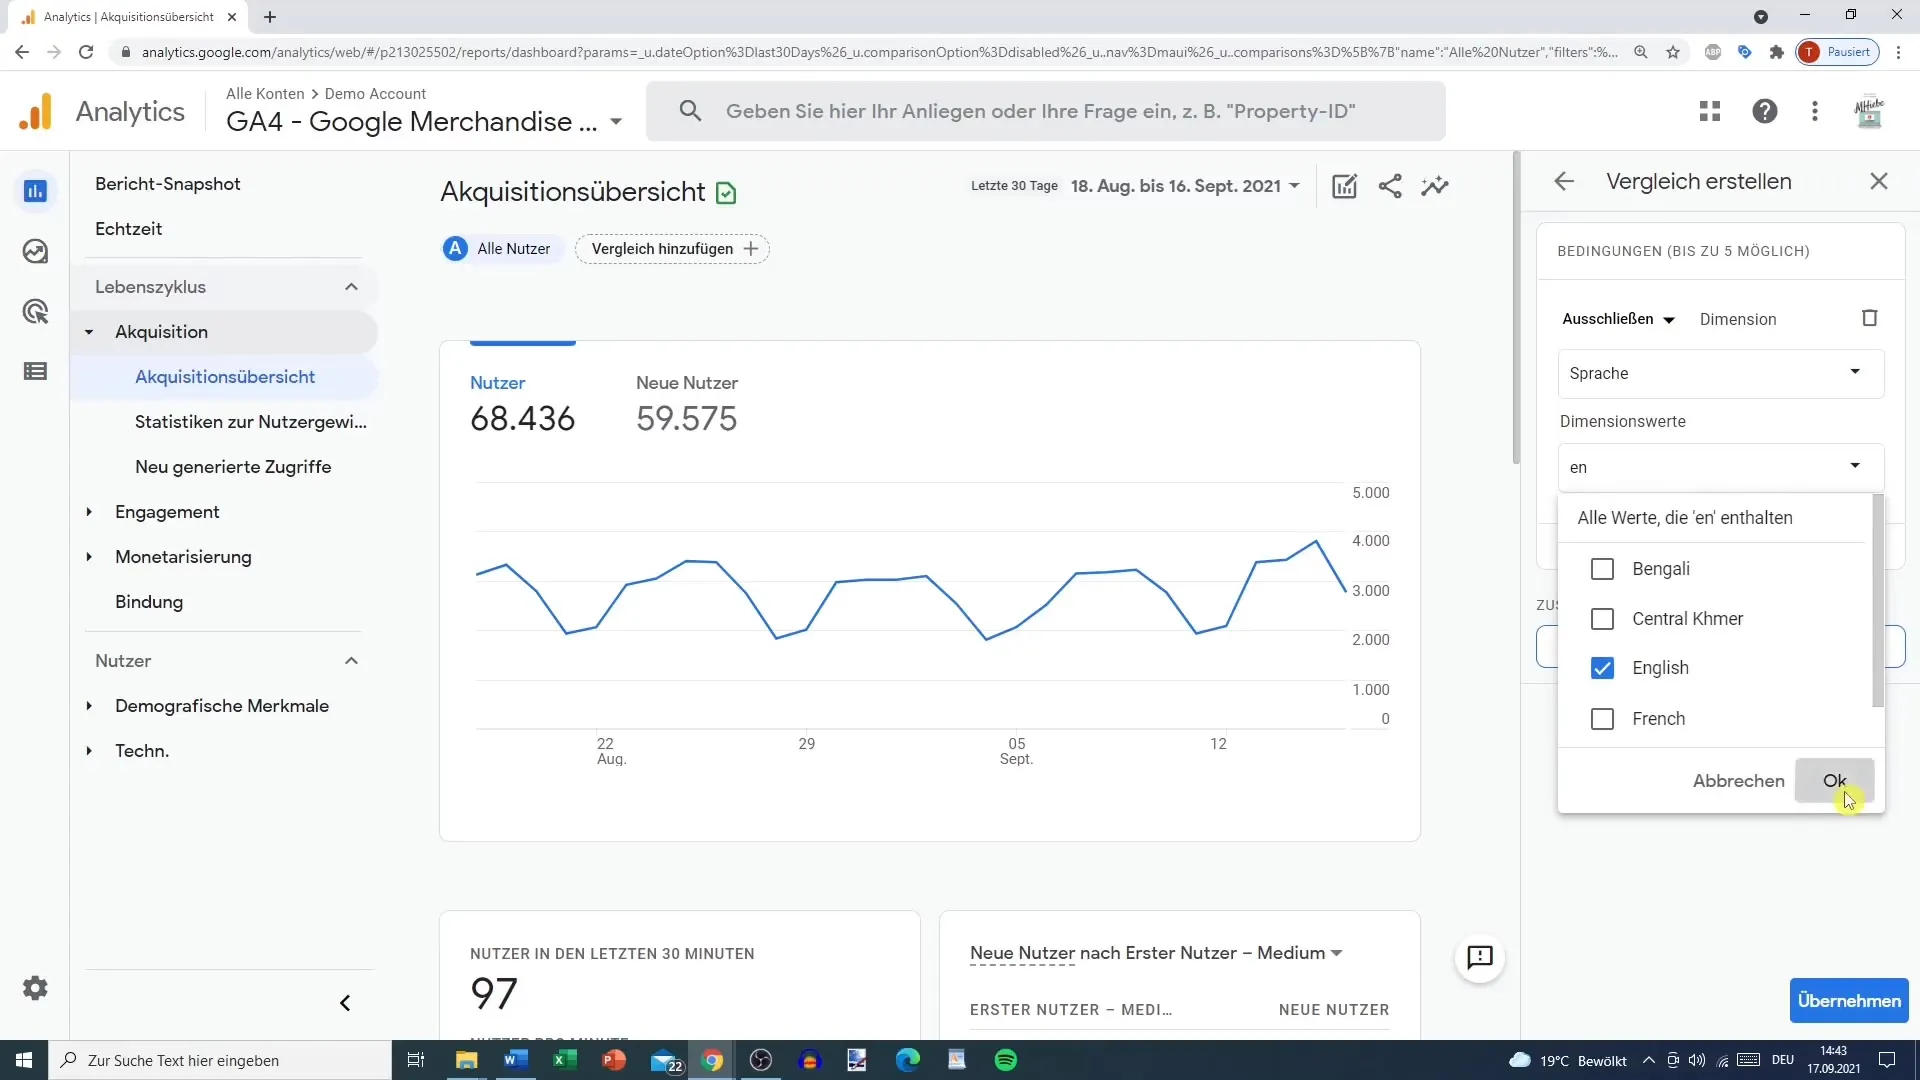Click the customize report pencil icon
The height and width of the screenshot is (1080, 1920).
1344,186
